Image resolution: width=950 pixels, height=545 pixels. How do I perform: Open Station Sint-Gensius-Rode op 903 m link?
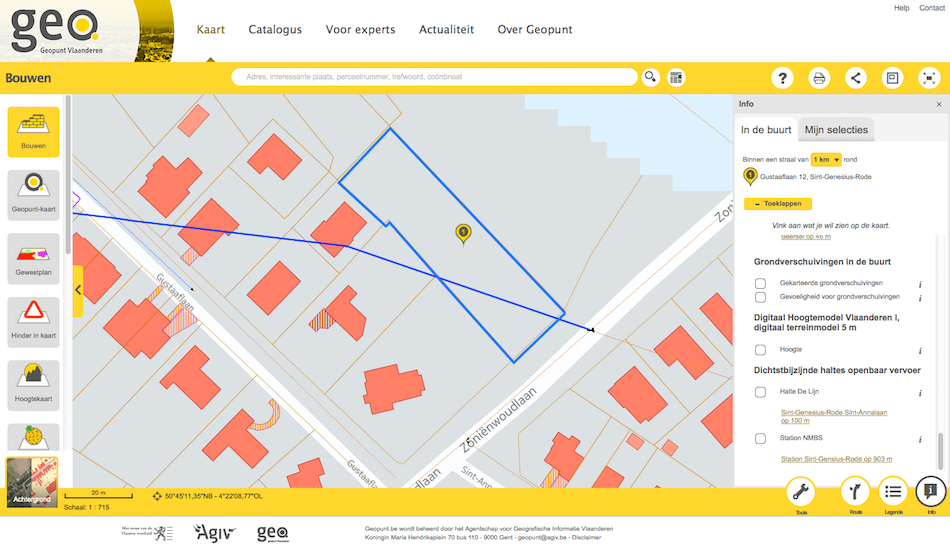click(x=836, y=459)
